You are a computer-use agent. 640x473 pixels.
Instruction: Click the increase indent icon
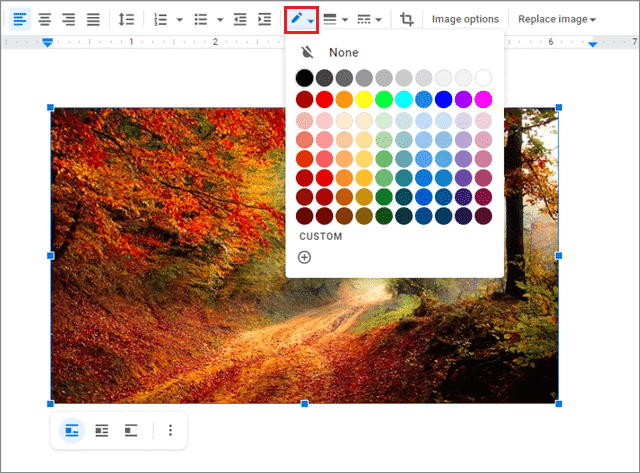[x=264, y=19]
